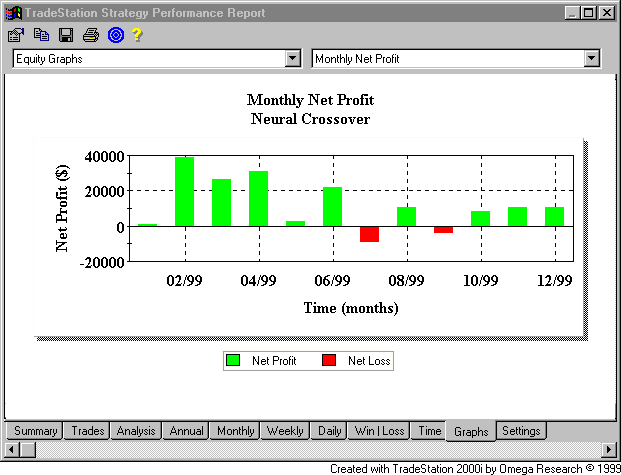Image resolution: width=621 pixels, height=475 pixels.
Task: Open the Win | Loss tab
Action: (x=379, y=431)
